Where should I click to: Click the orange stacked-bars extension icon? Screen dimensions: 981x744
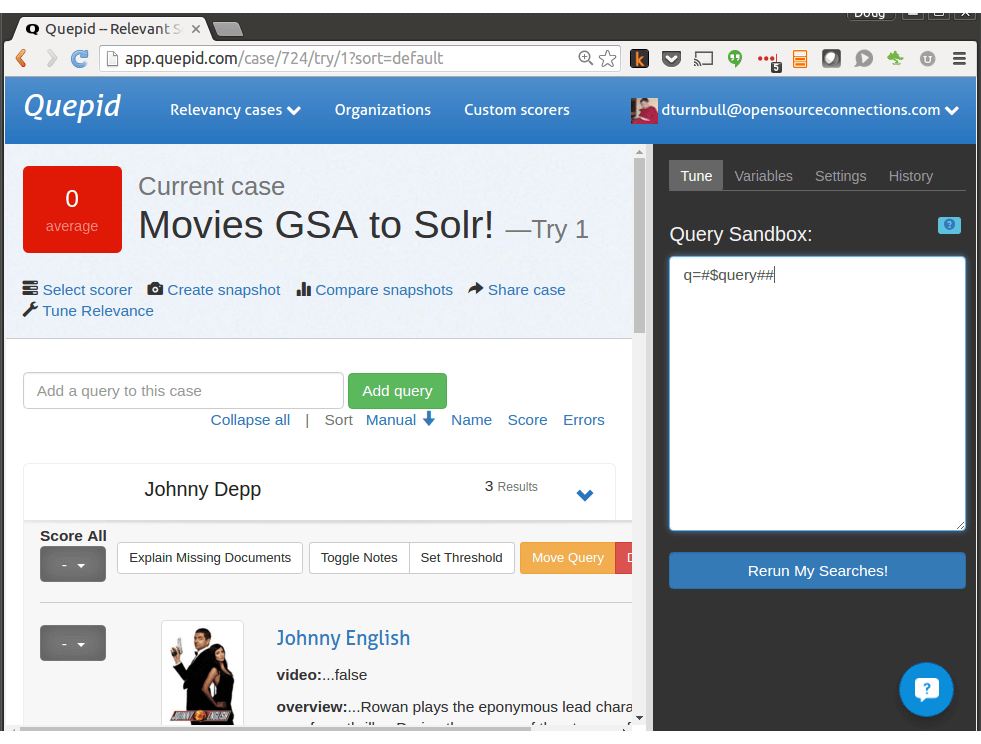[x=800, y=59]
